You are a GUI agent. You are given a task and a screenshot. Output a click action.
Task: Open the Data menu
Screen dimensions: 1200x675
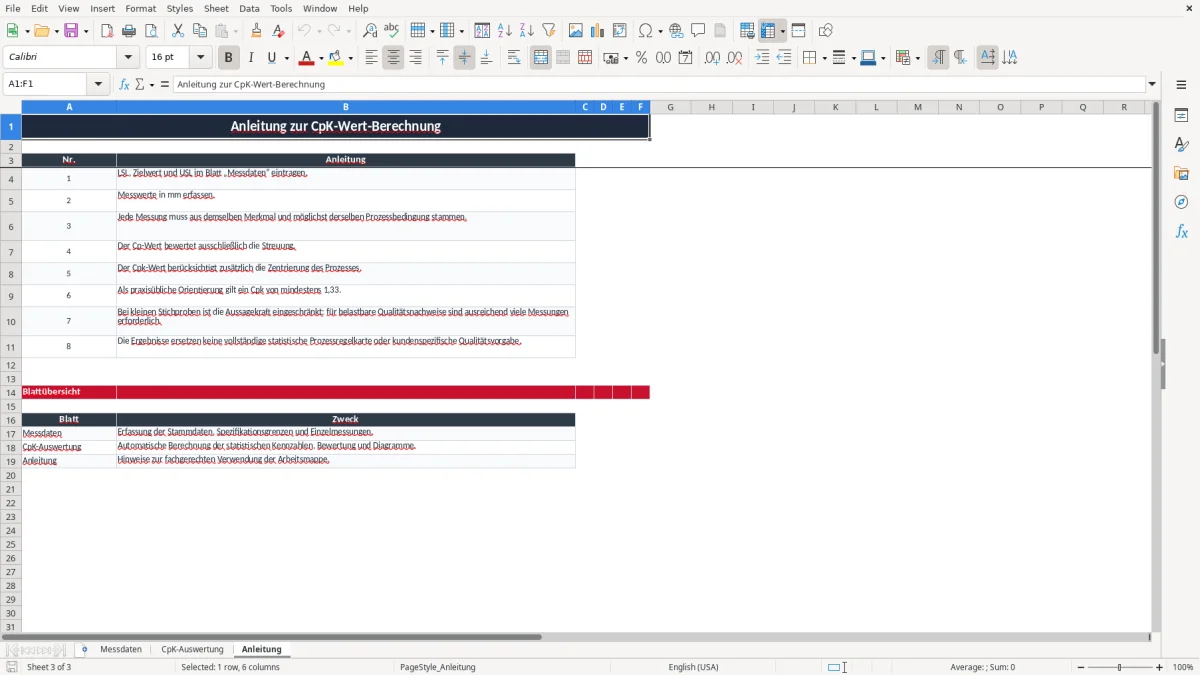tap(249, 8)
